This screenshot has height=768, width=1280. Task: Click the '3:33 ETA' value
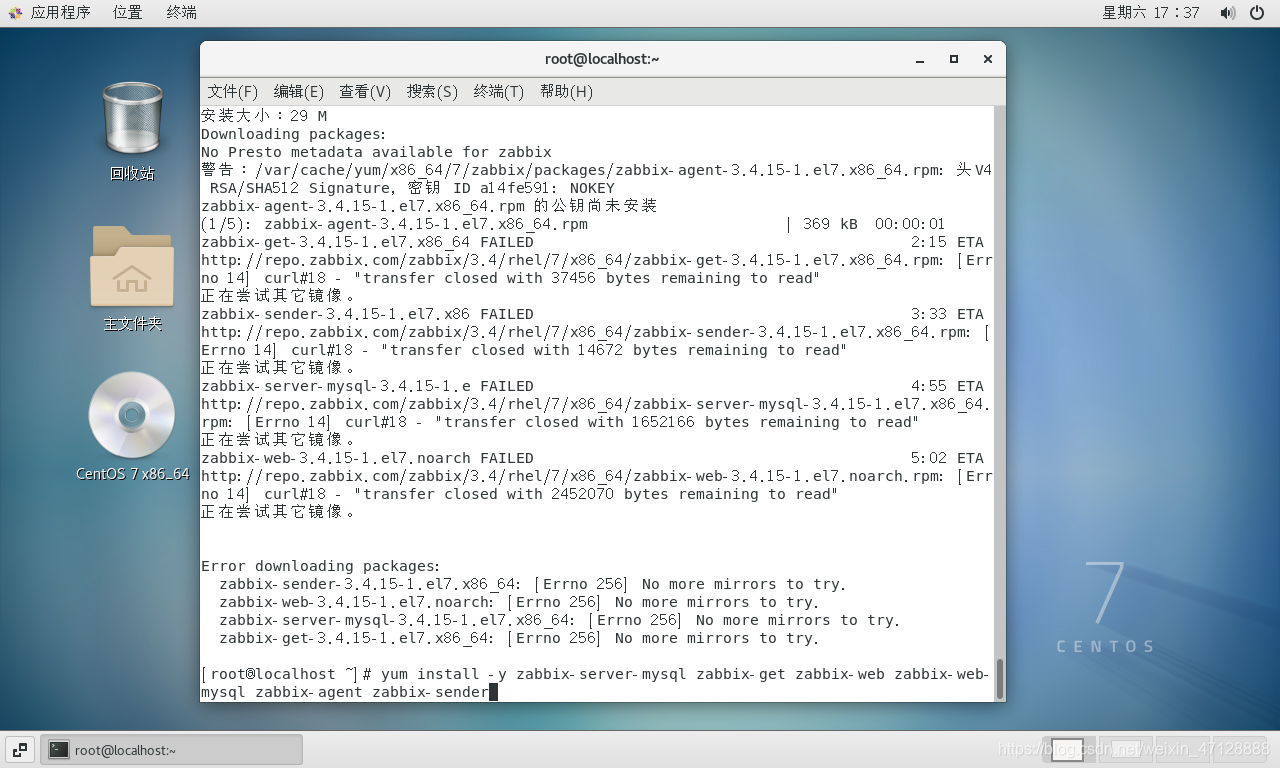pos(947,314)
